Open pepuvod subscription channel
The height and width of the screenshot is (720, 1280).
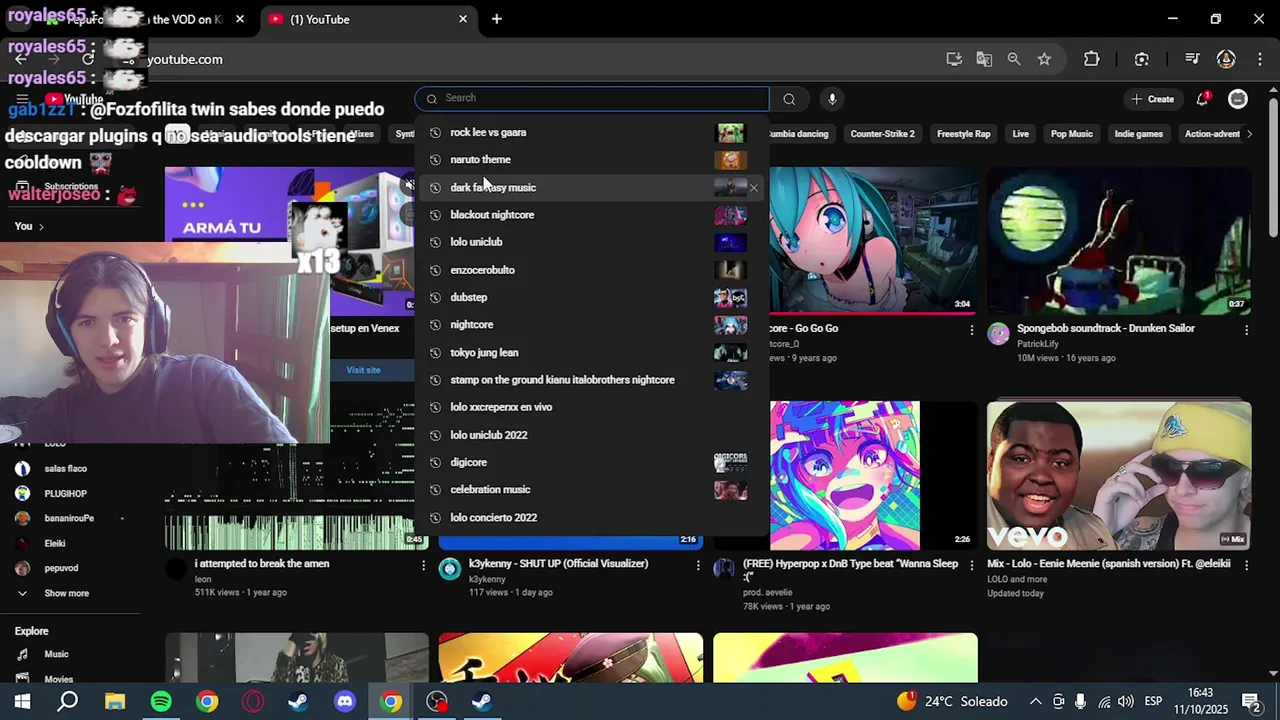61,568
